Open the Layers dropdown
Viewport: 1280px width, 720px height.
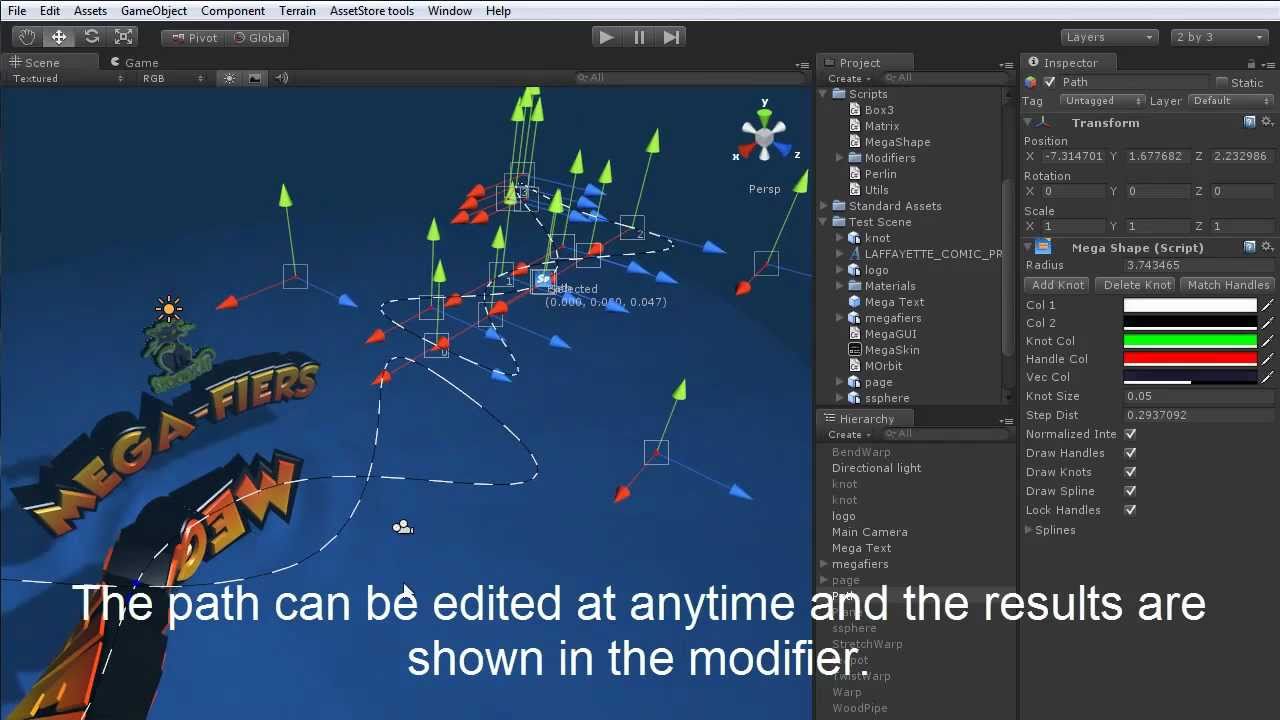(1108, 36)
